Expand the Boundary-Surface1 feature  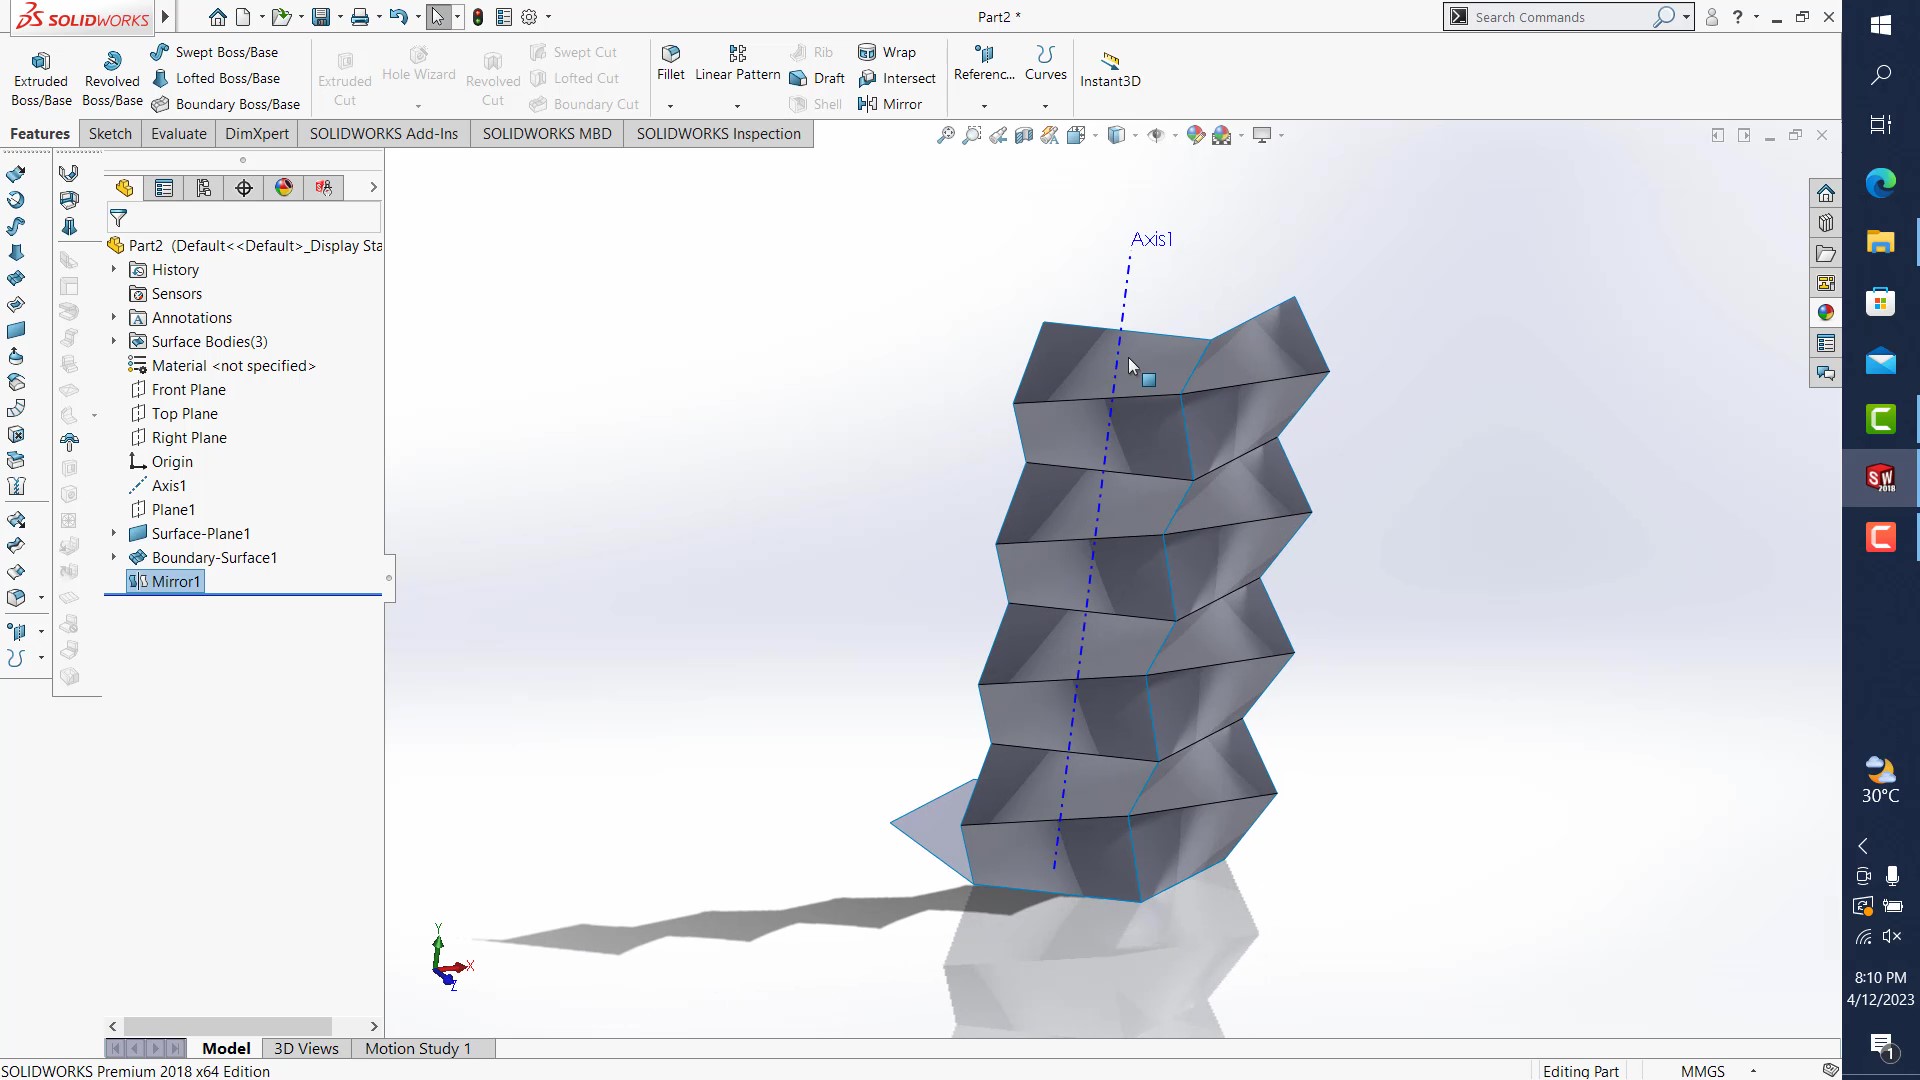pyautogui.click(x=114, y=558)
